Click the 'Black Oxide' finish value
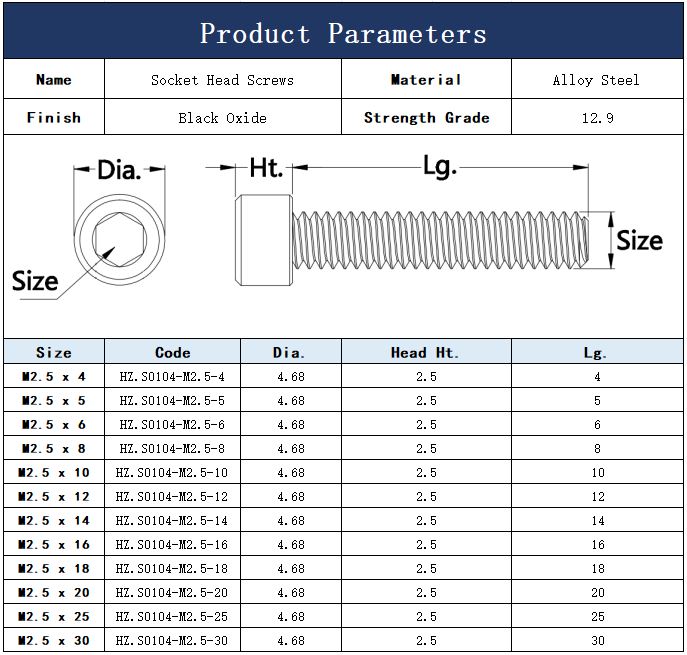Image resolution: width=687 pixels, height=655 pixels. point(222,118)
